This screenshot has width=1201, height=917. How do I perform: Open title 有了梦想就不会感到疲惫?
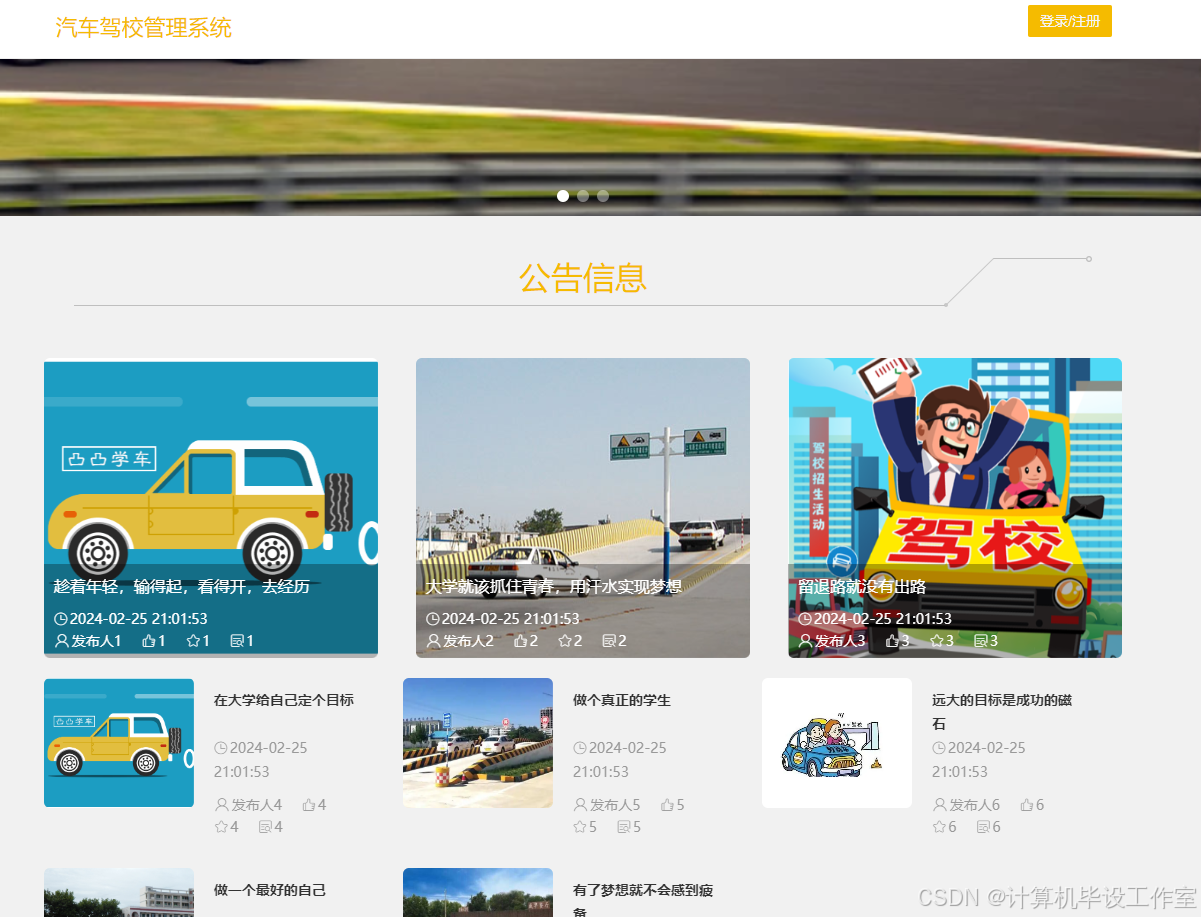tap(643, 900)
